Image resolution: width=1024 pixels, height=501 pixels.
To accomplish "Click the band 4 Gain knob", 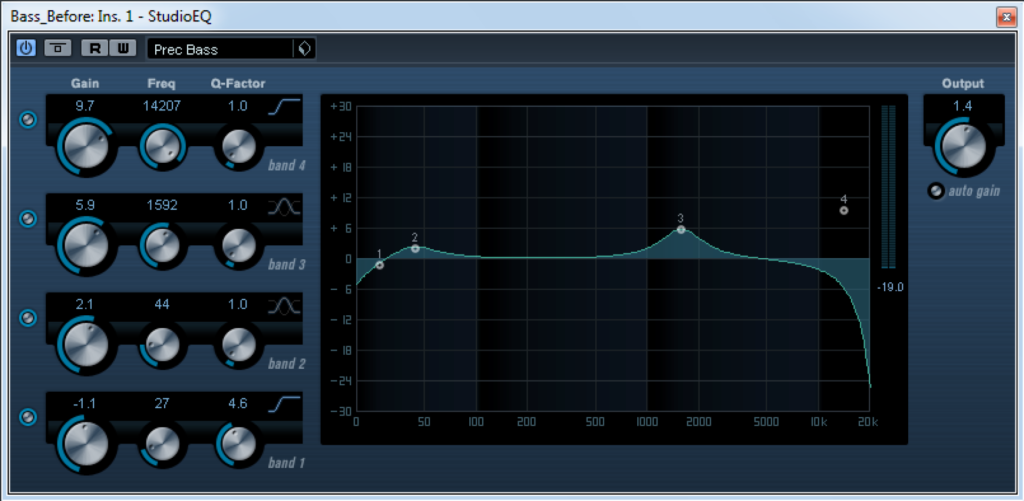I will pos(84,146).
